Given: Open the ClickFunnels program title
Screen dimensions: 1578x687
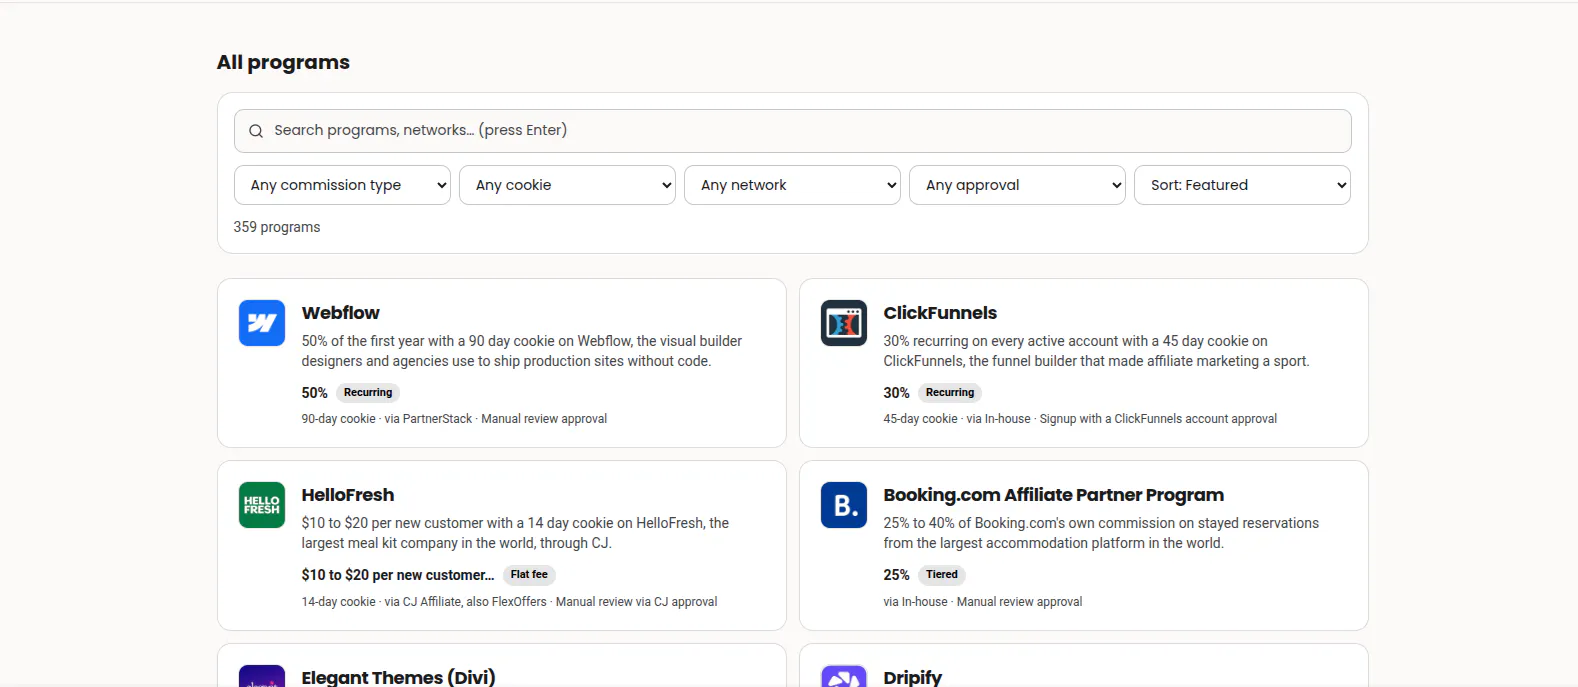Looking at the screenshot, I should click(940, 313).
